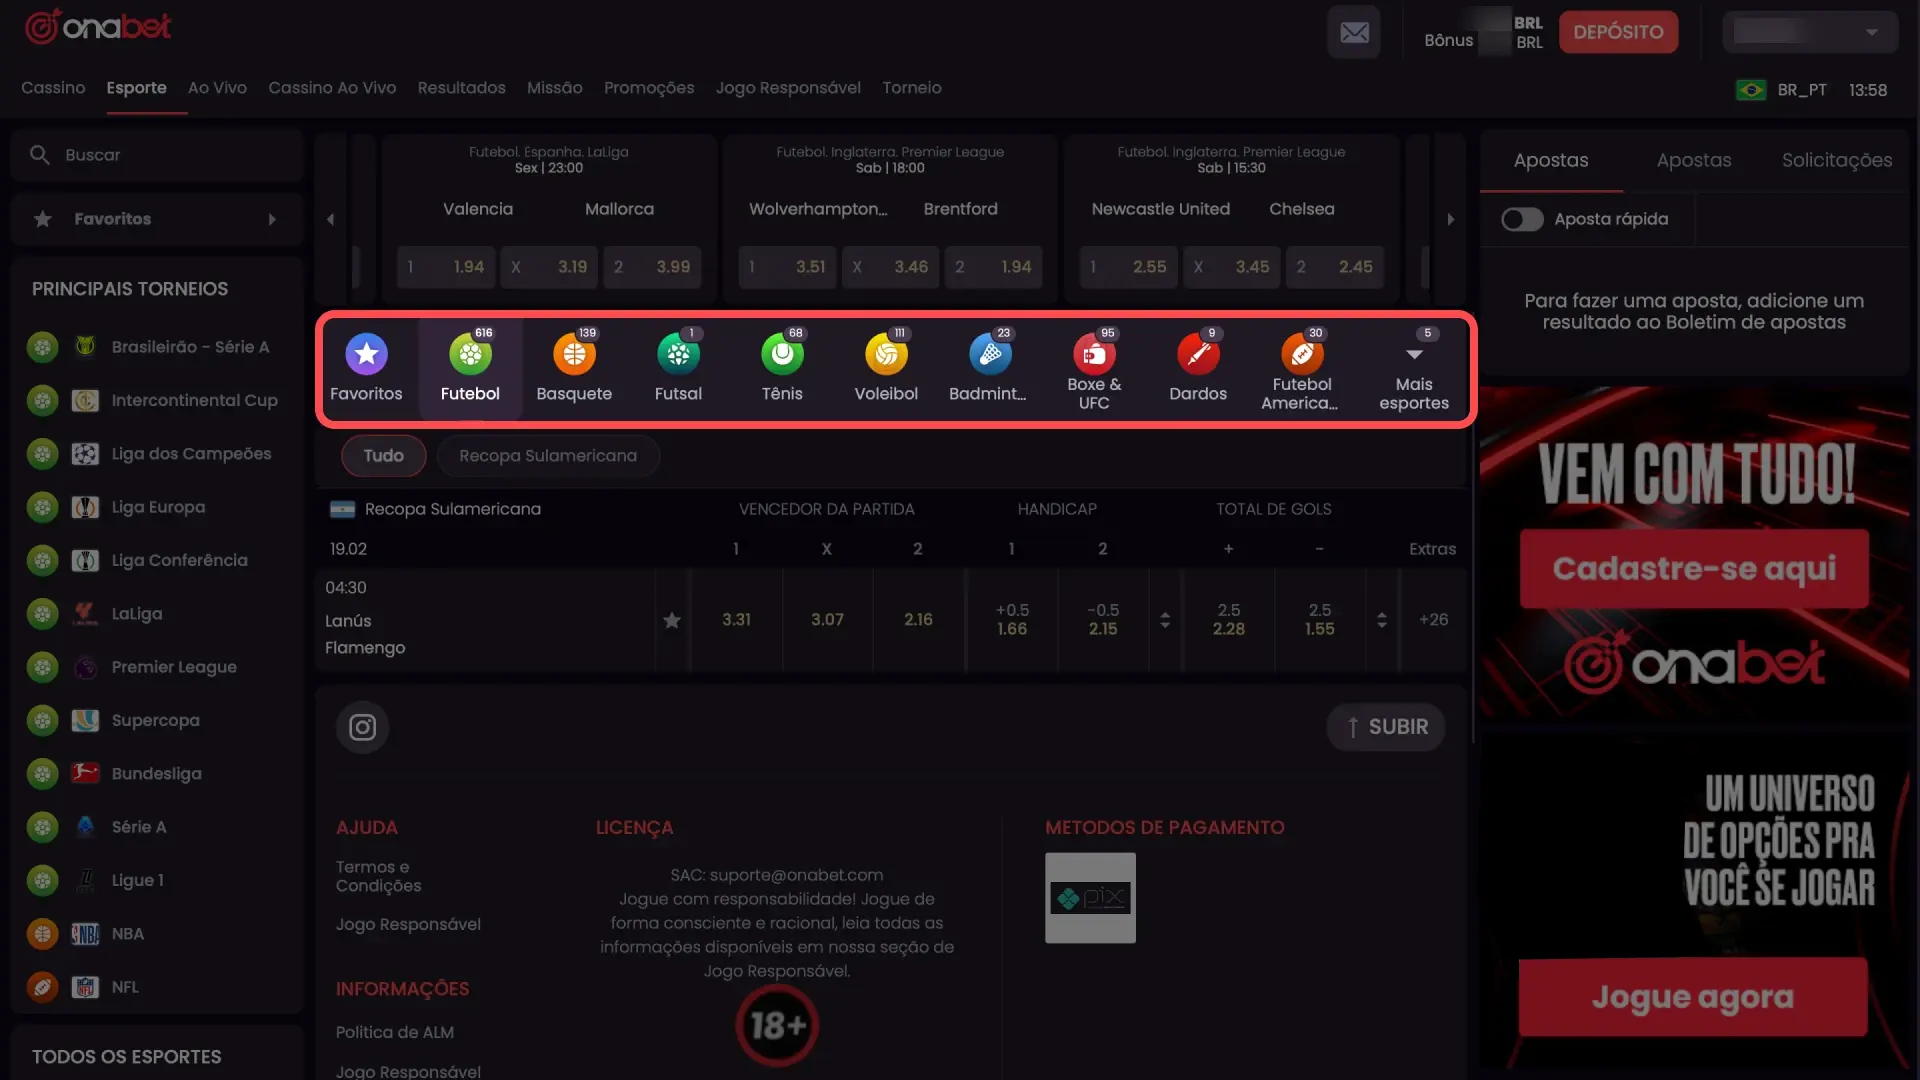Open Brasileirão - Série A tournament
The image size is (1920, 1080).
coord(158,347)
